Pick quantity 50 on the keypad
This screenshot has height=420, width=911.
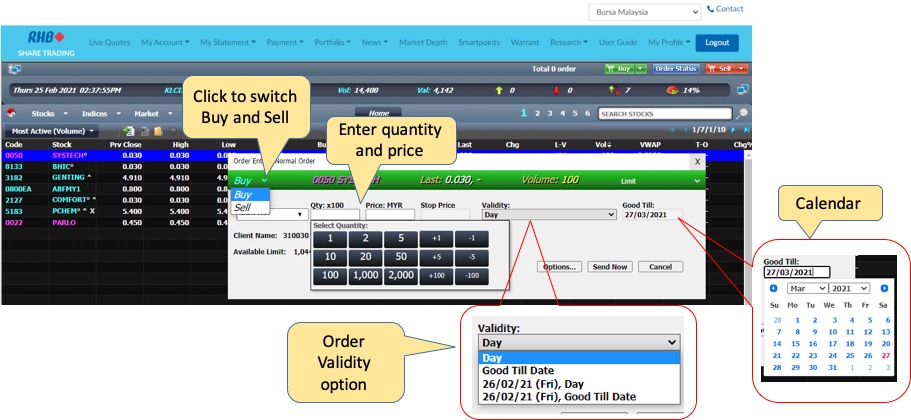(x=400, y=257)
